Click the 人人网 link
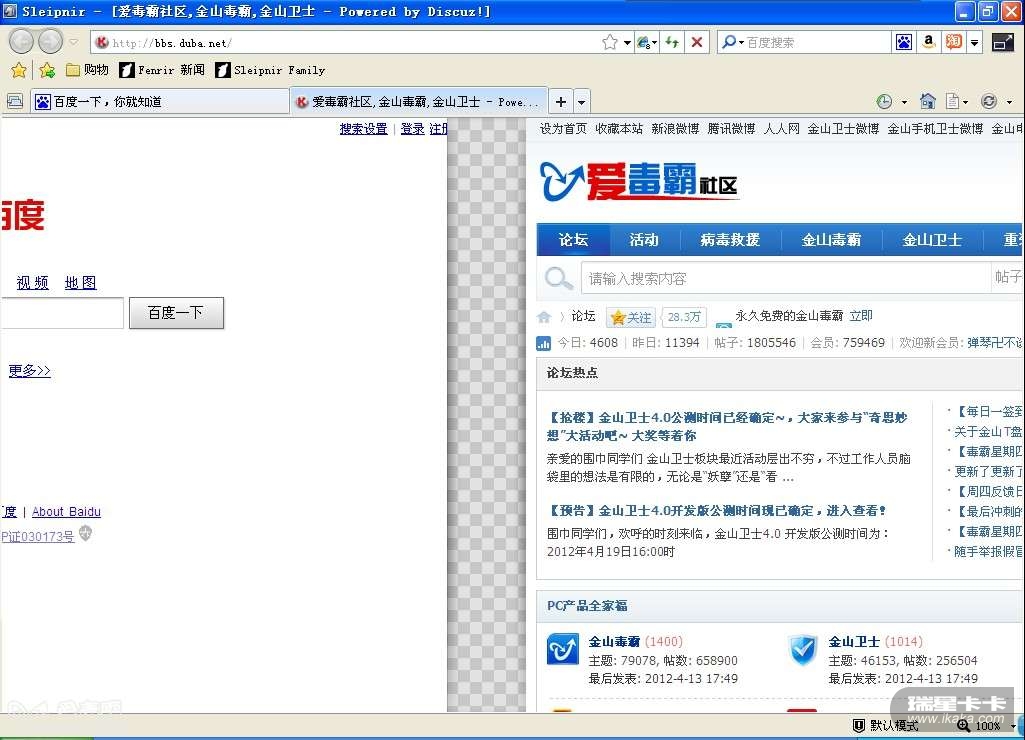The height and width of the screenshot is (740, 1025). [x=781, y=129]
